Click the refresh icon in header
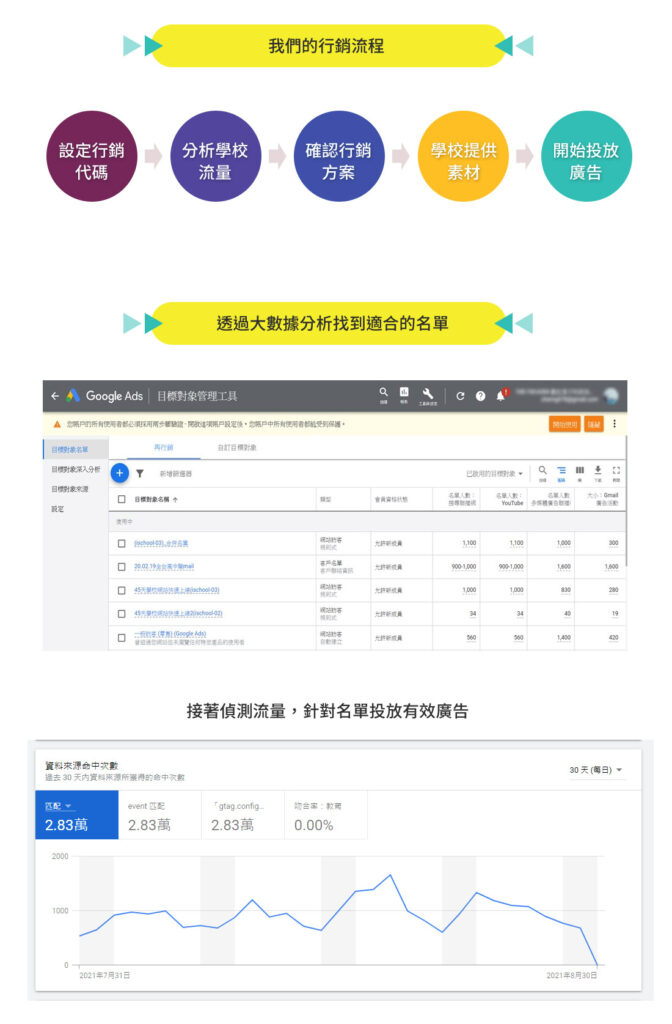Image resolution: width=672 pixels, height=1024 pixels. 460,396
